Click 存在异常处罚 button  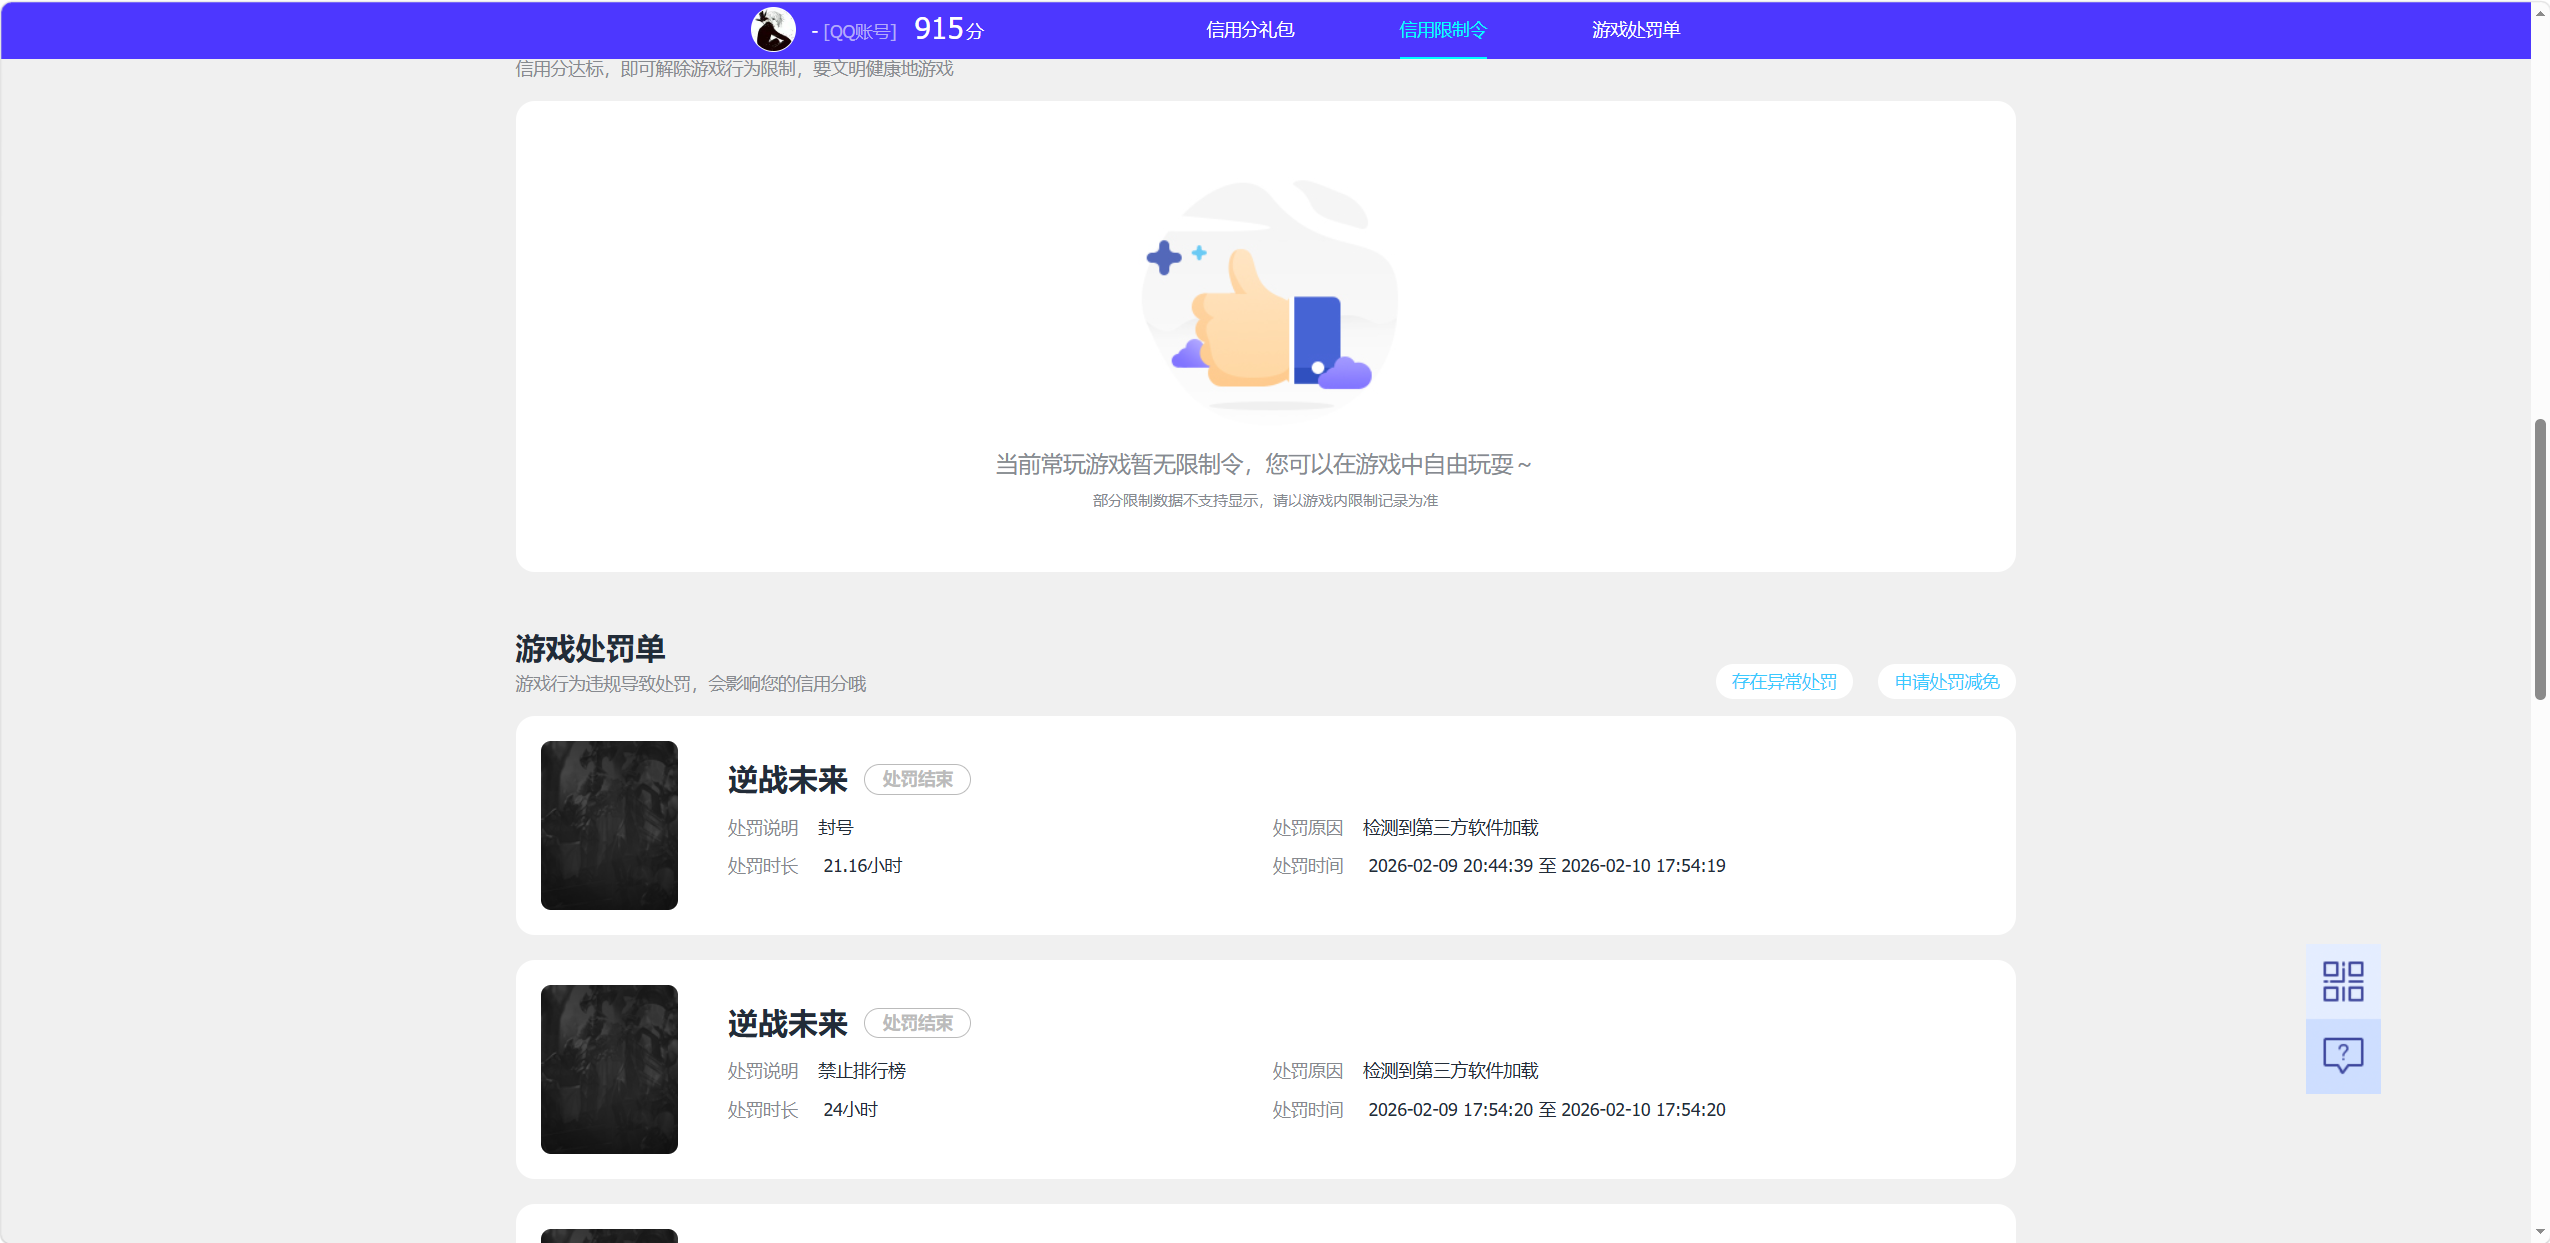coord(1784,681)
